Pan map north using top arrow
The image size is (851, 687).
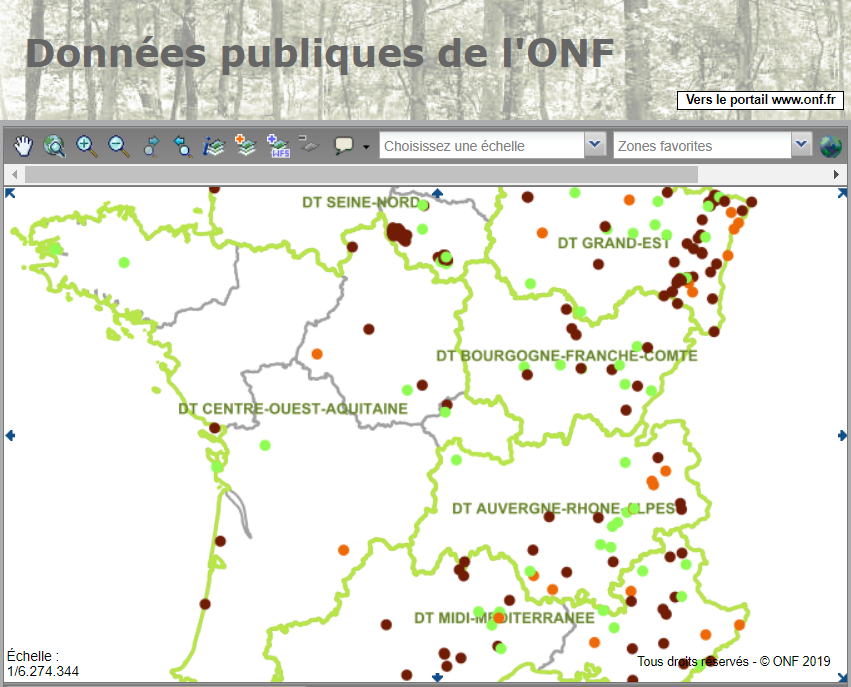[437, 193]
